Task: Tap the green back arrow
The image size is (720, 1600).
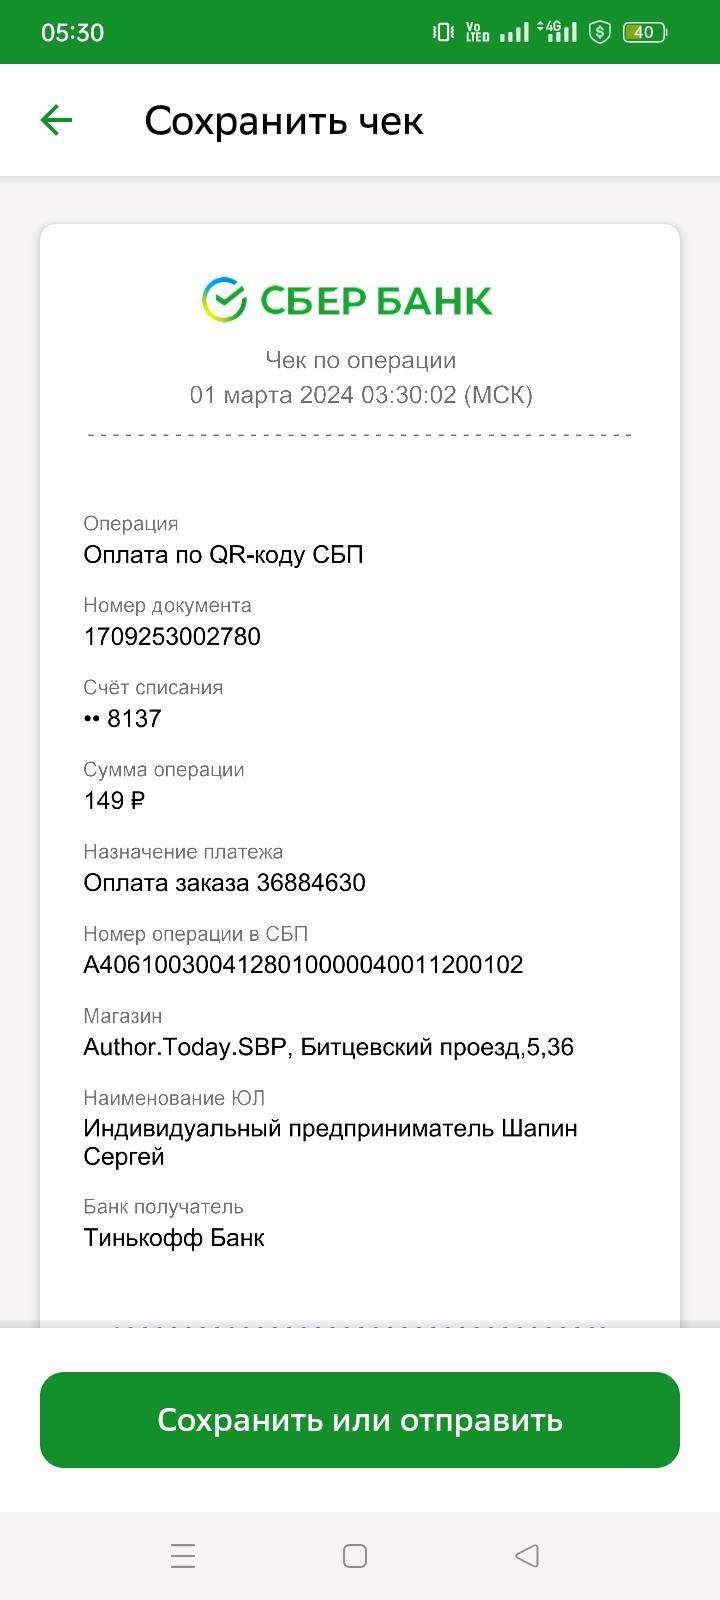Action: [56, 121]
